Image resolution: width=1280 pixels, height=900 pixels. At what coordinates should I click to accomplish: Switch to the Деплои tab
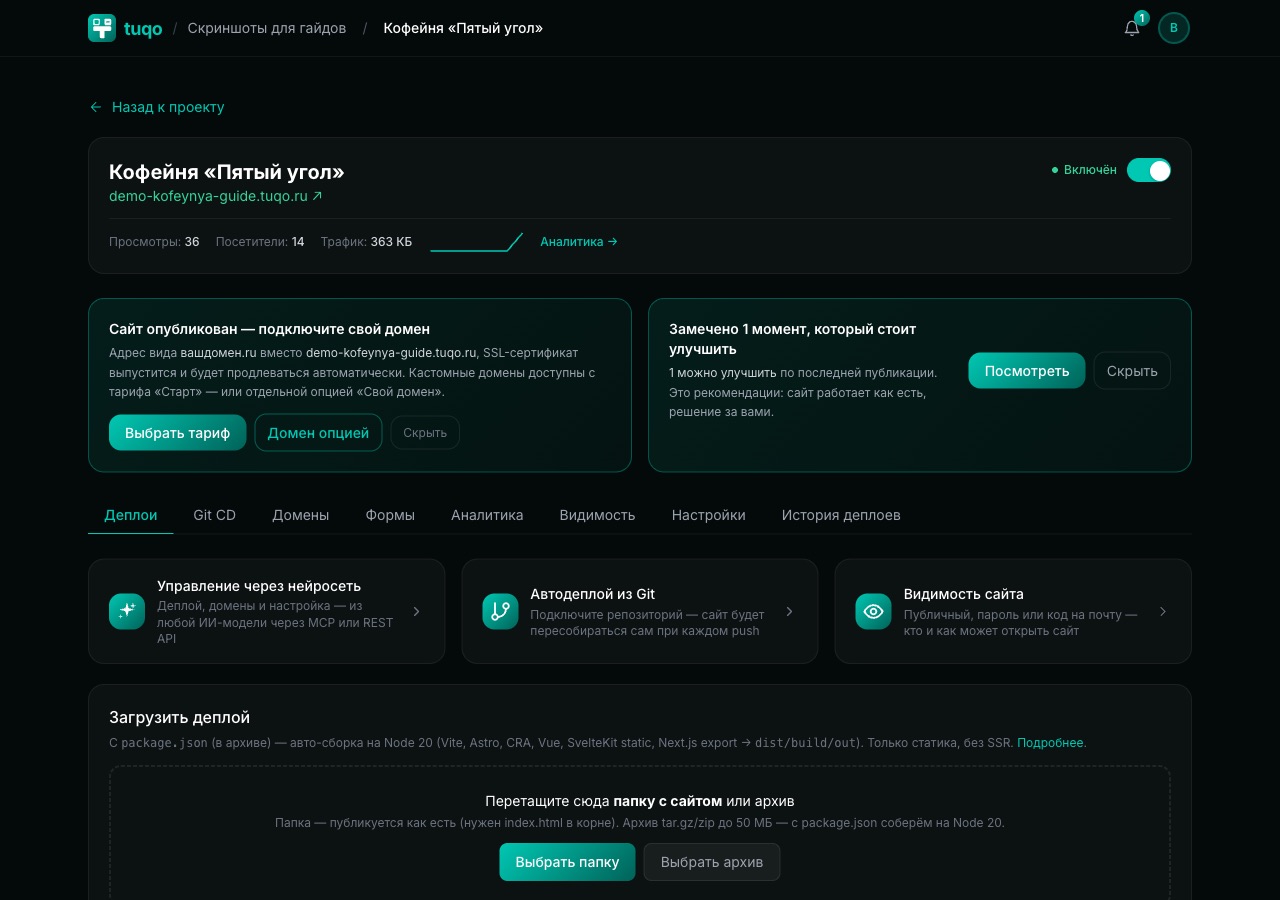pyautogui.click(x=131, y=515)
